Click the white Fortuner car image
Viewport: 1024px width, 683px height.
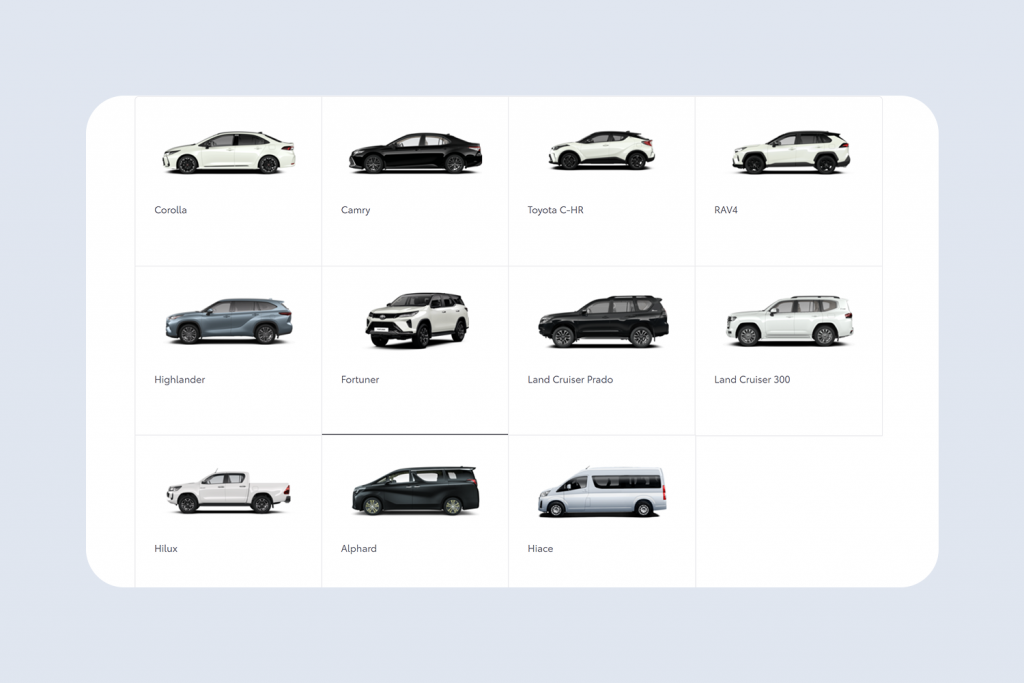[417, 320]
